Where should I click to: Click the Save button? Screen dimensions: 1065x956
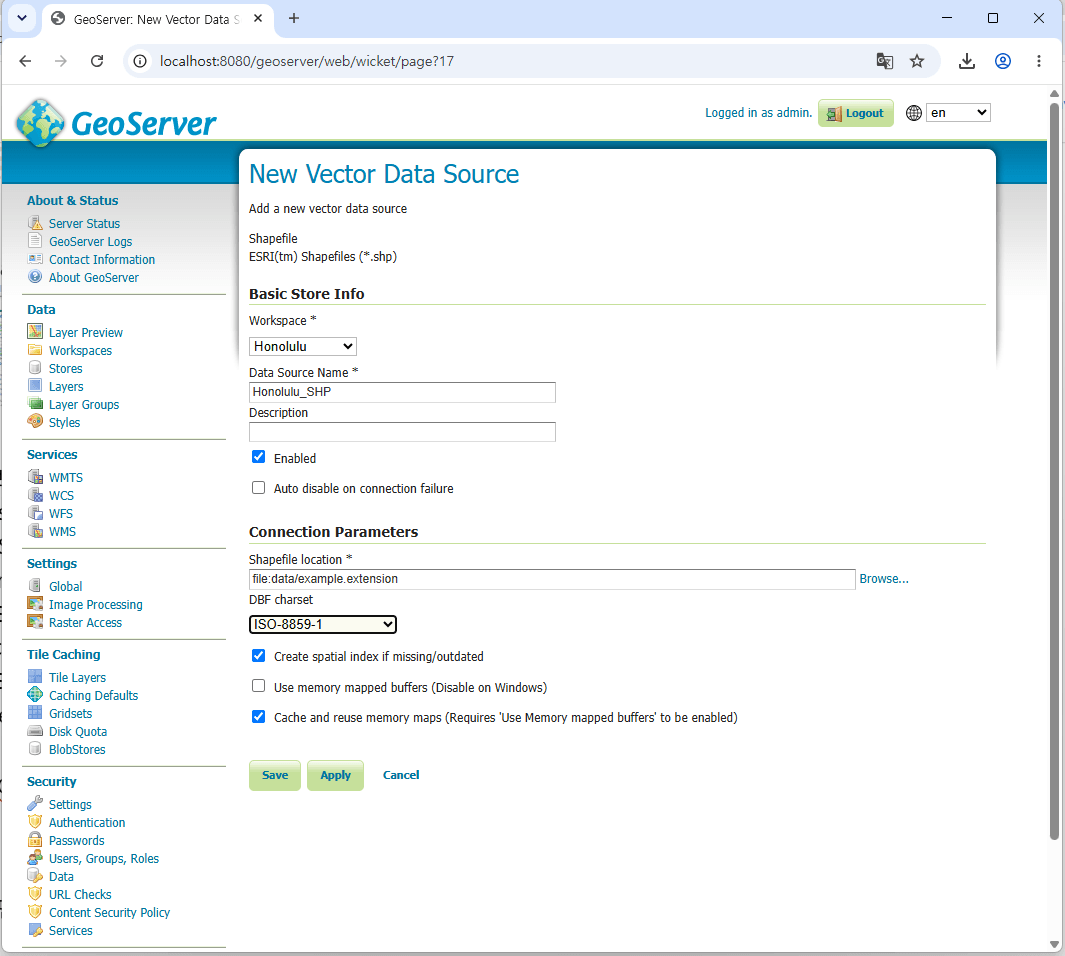pos(275,775)
